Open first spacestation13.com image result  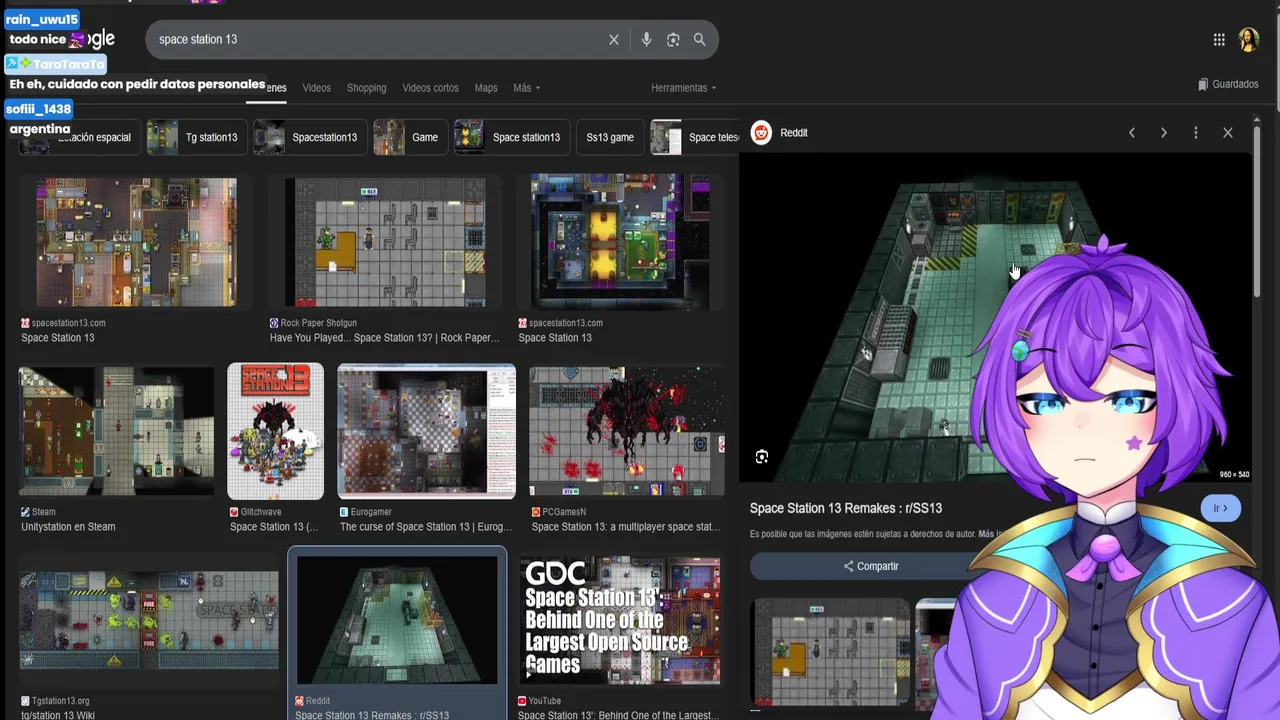tap(137, 242)
